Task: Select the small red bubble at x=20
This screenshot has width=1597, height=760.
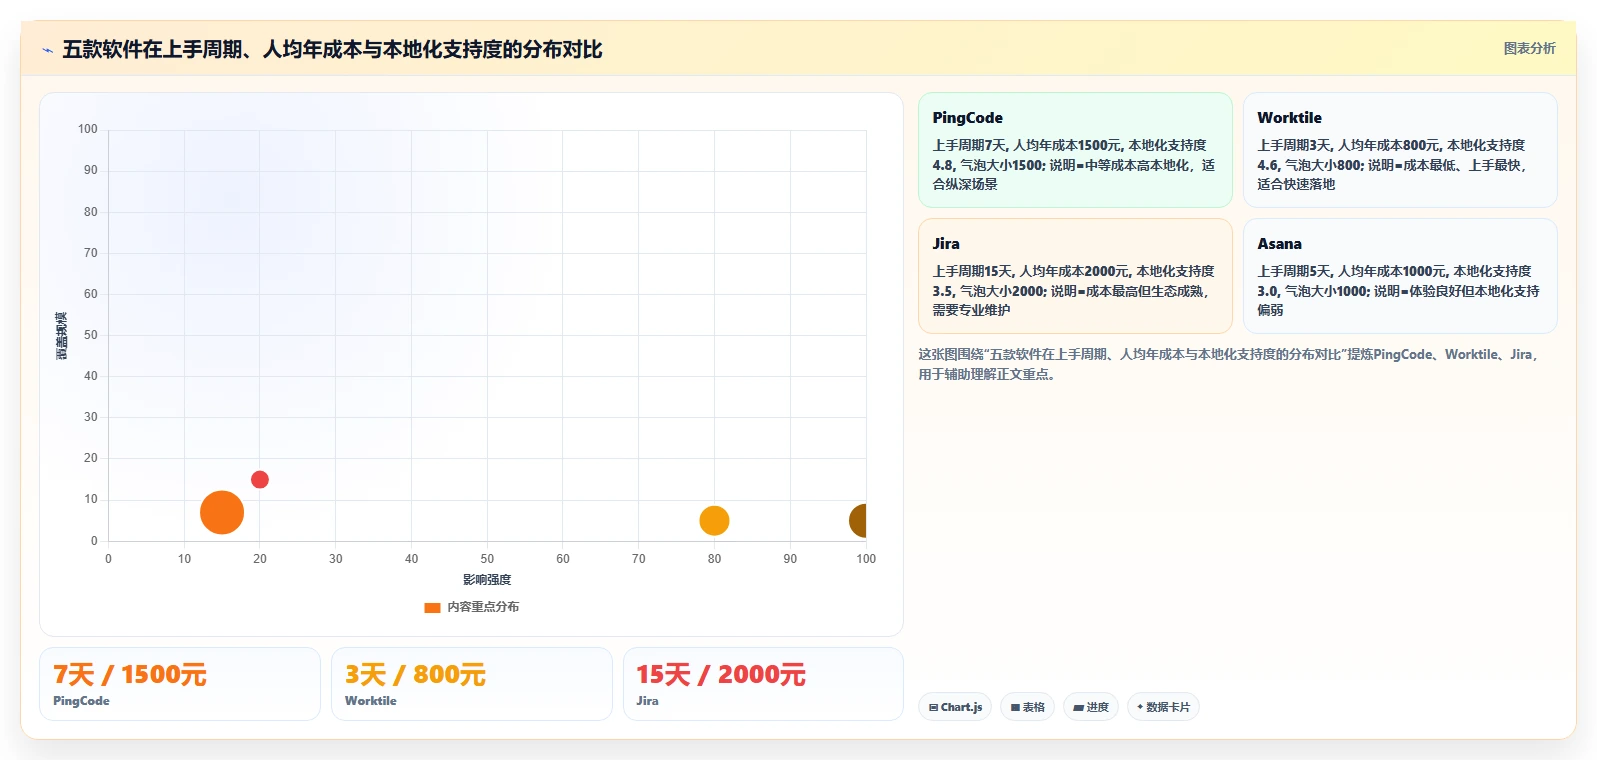Action: [x=260, y=479]
